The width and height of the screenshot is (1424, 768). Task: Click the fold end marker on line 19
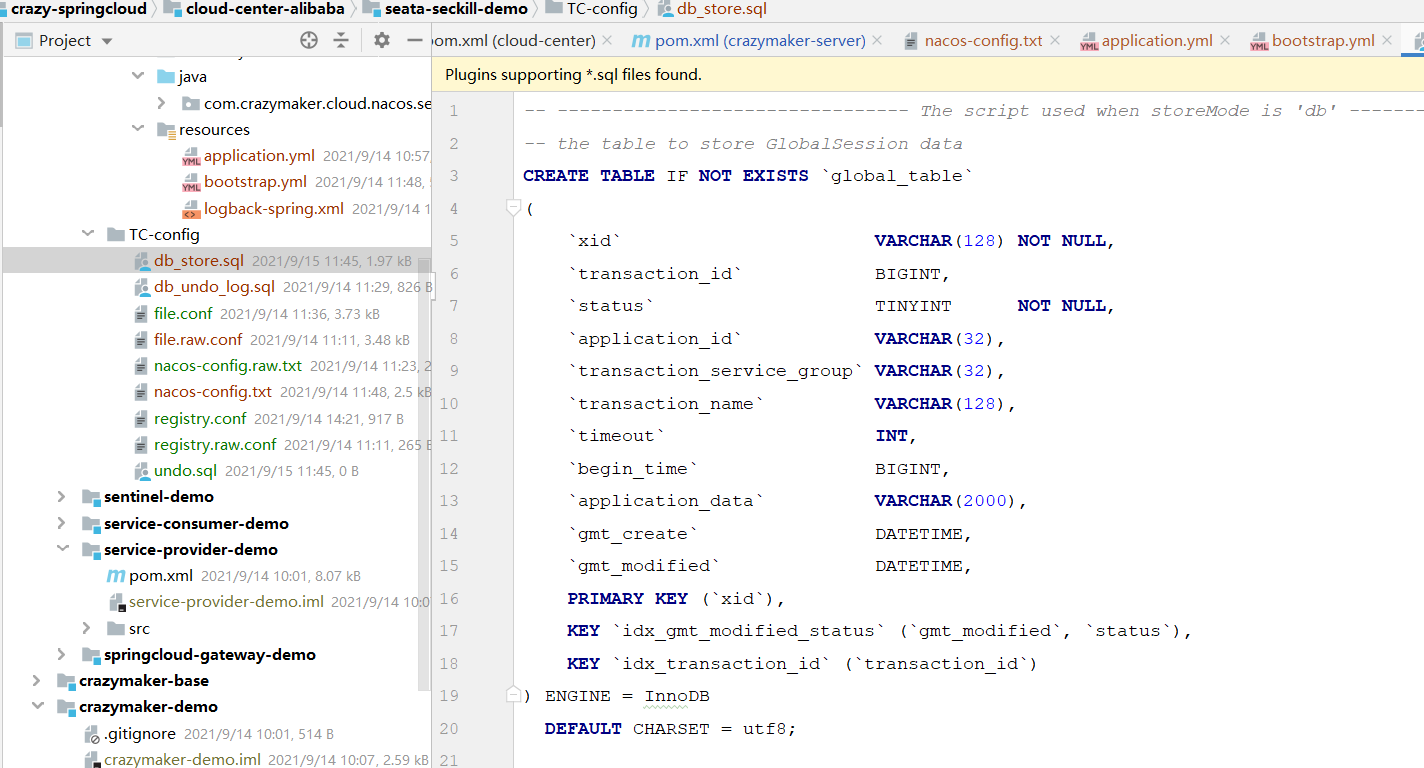(x=513, y=695)
